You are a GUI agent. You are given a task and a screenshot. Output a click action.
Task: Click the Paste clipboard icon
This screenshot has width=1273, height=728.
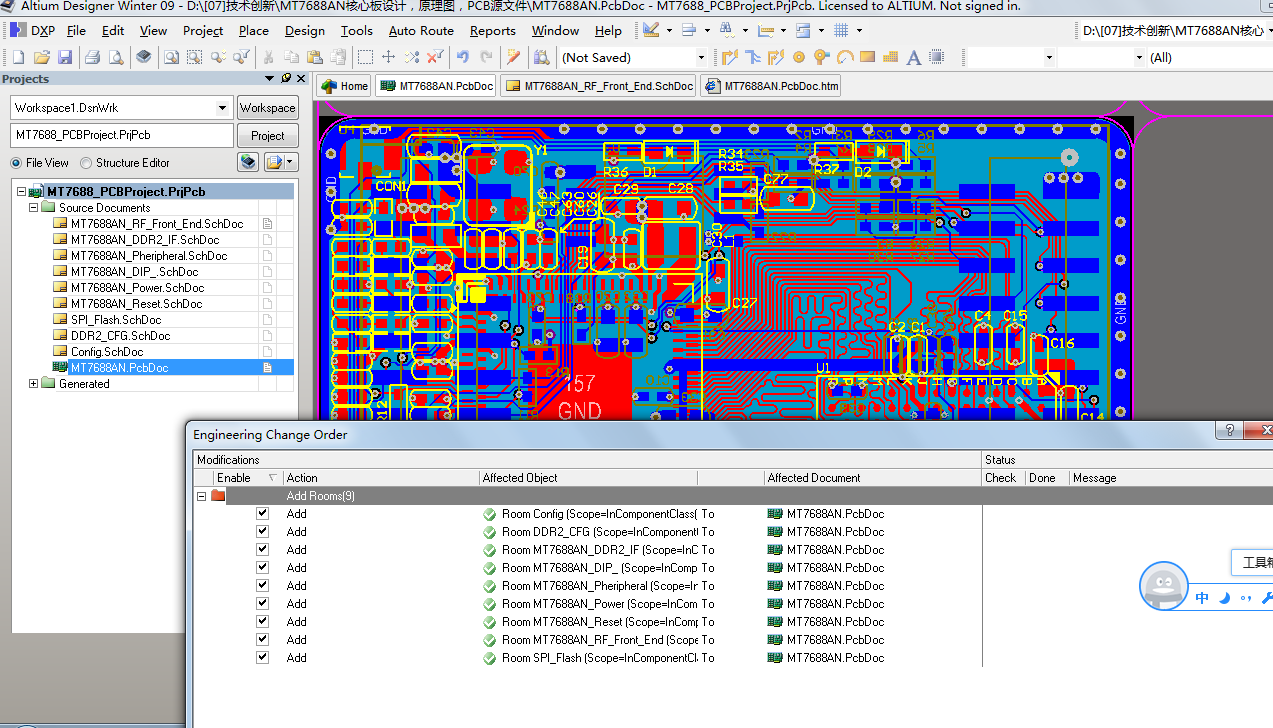pos(315,57)
